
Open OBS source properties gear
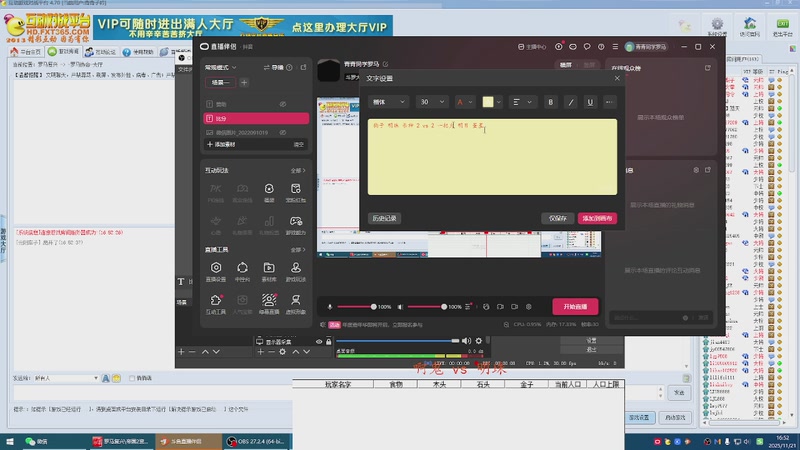[283, 352]
